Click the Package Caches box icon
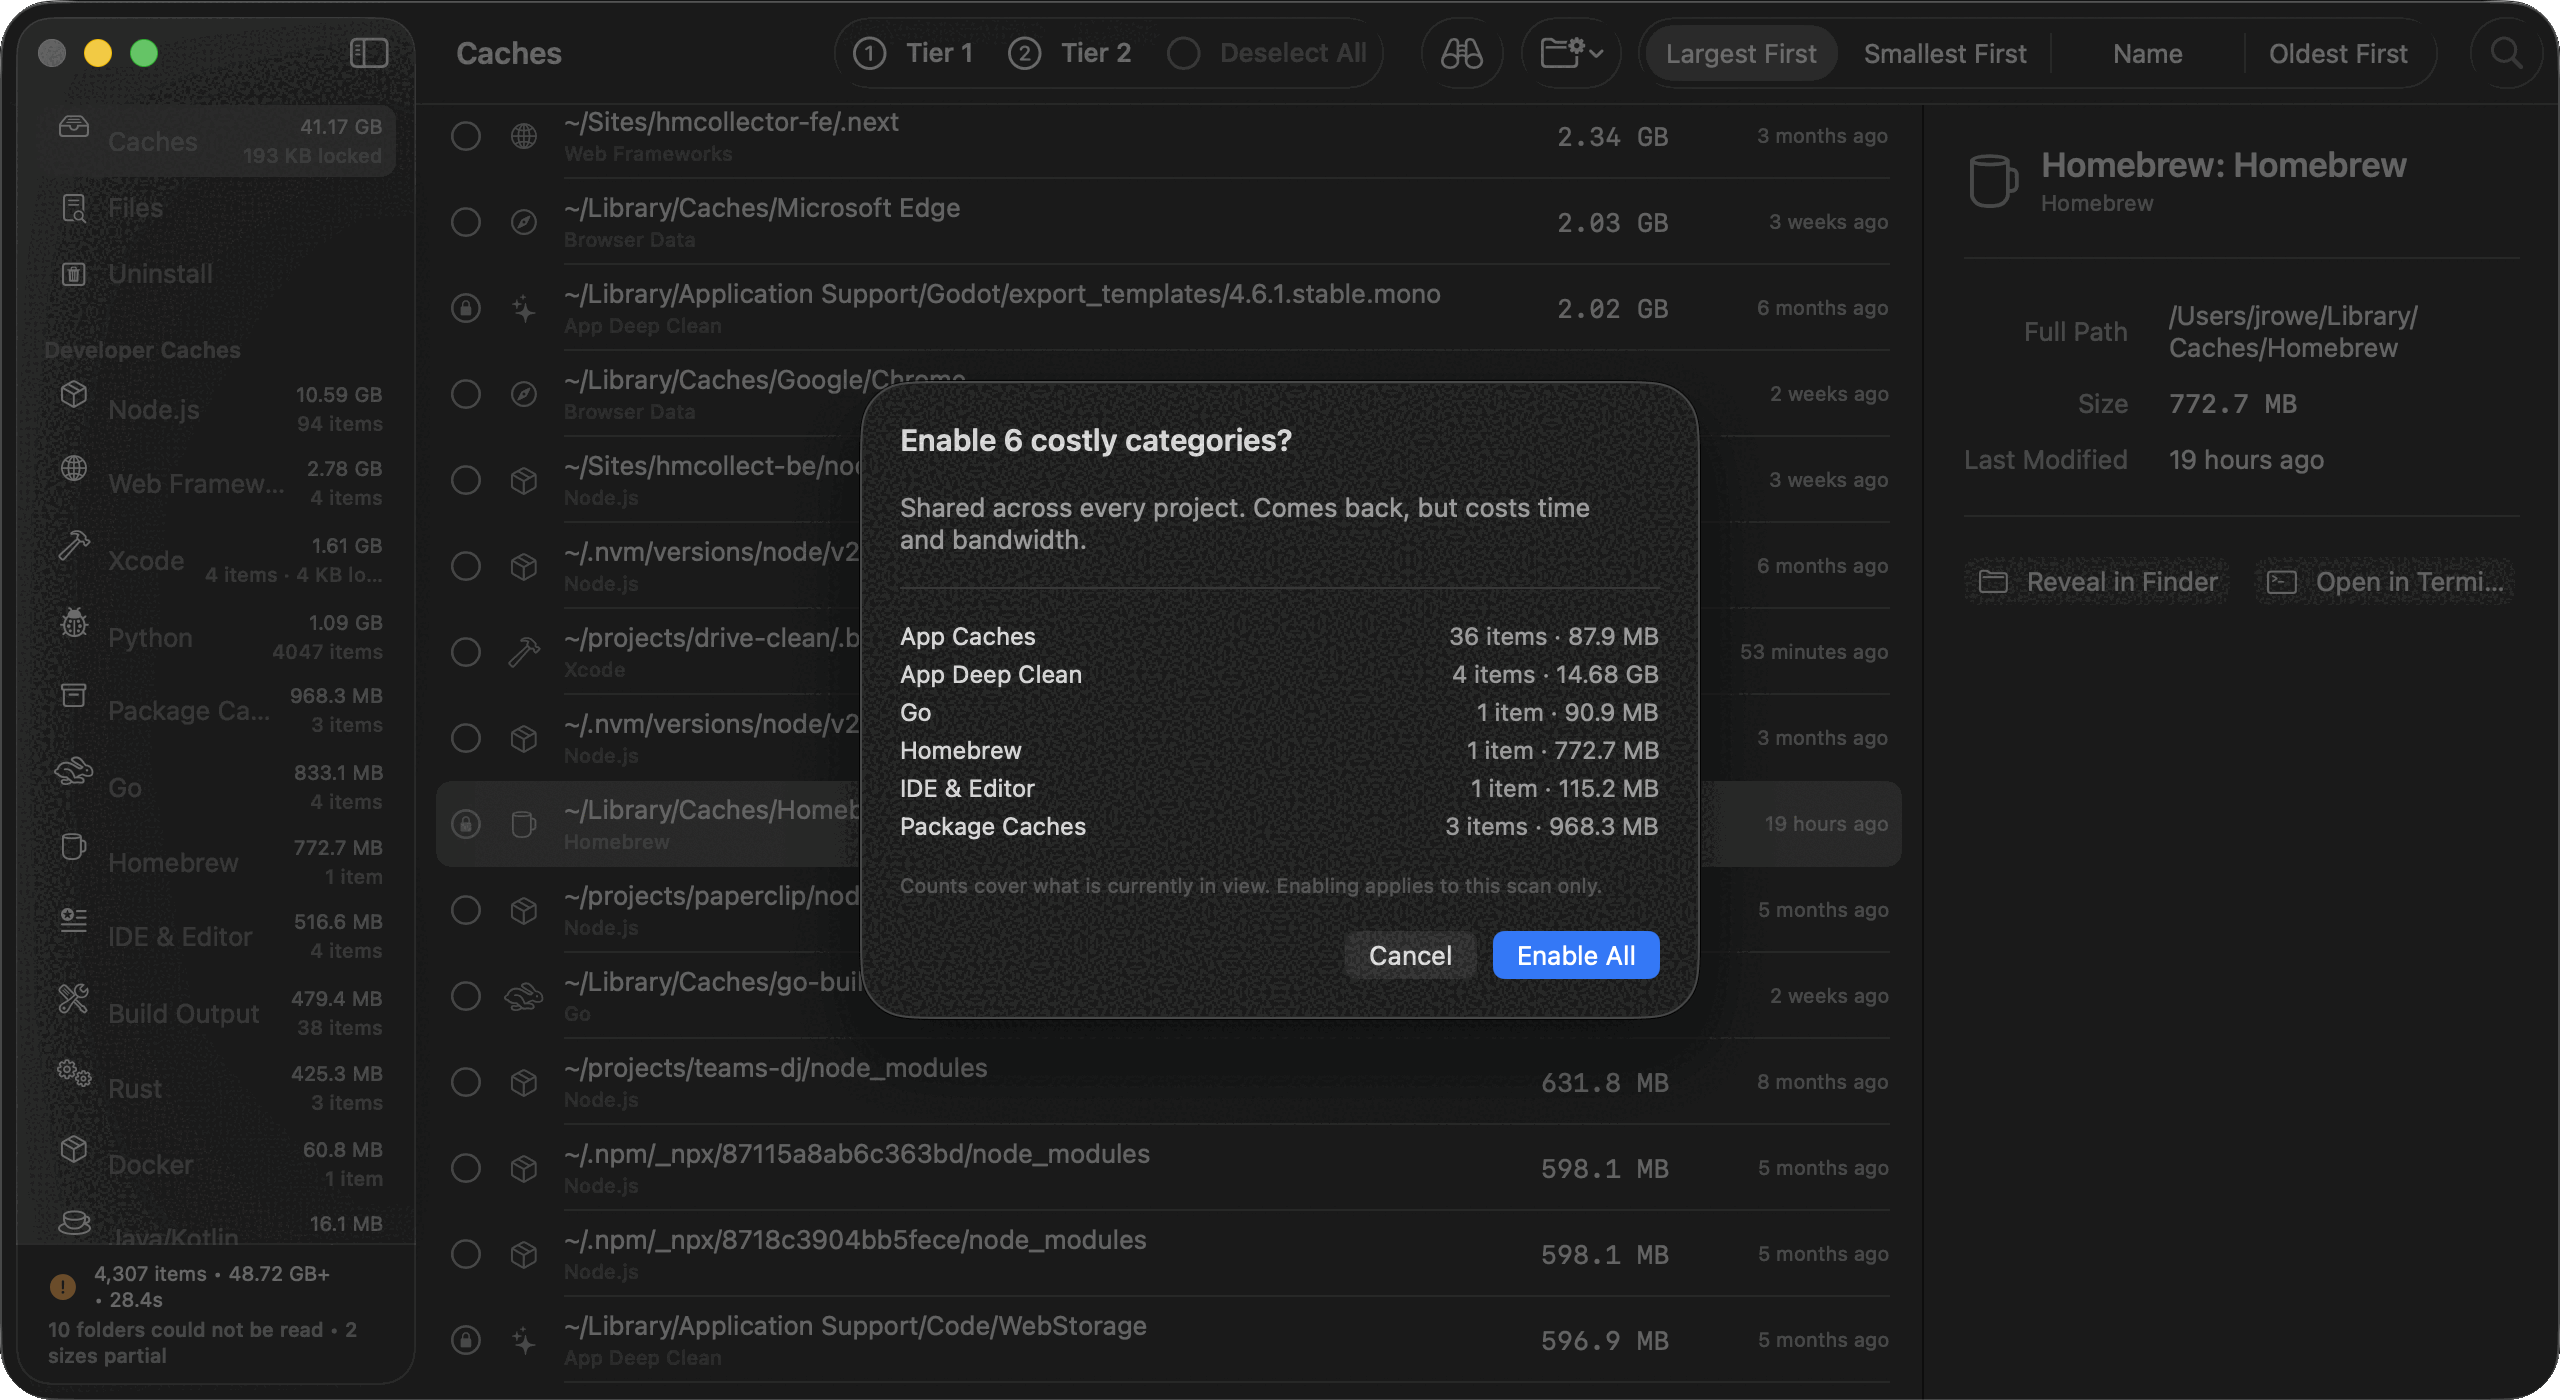The width and height of the screenshot is (2560, 1400). click(74, 695)
